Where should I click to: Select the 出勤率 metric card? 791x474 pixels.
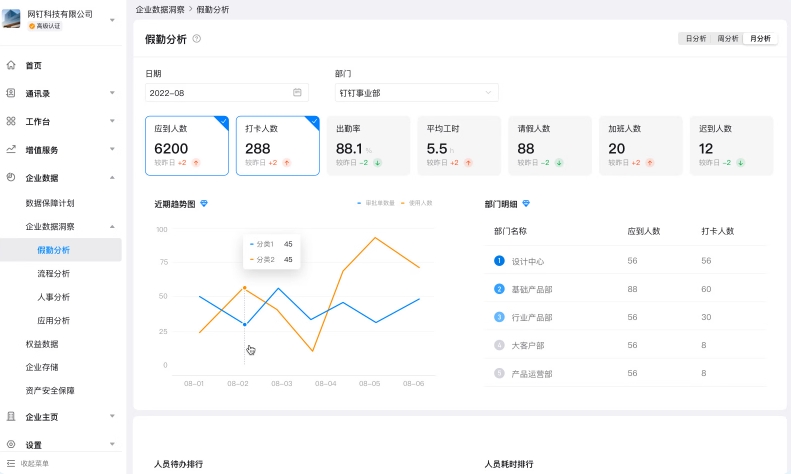[368, 146]
